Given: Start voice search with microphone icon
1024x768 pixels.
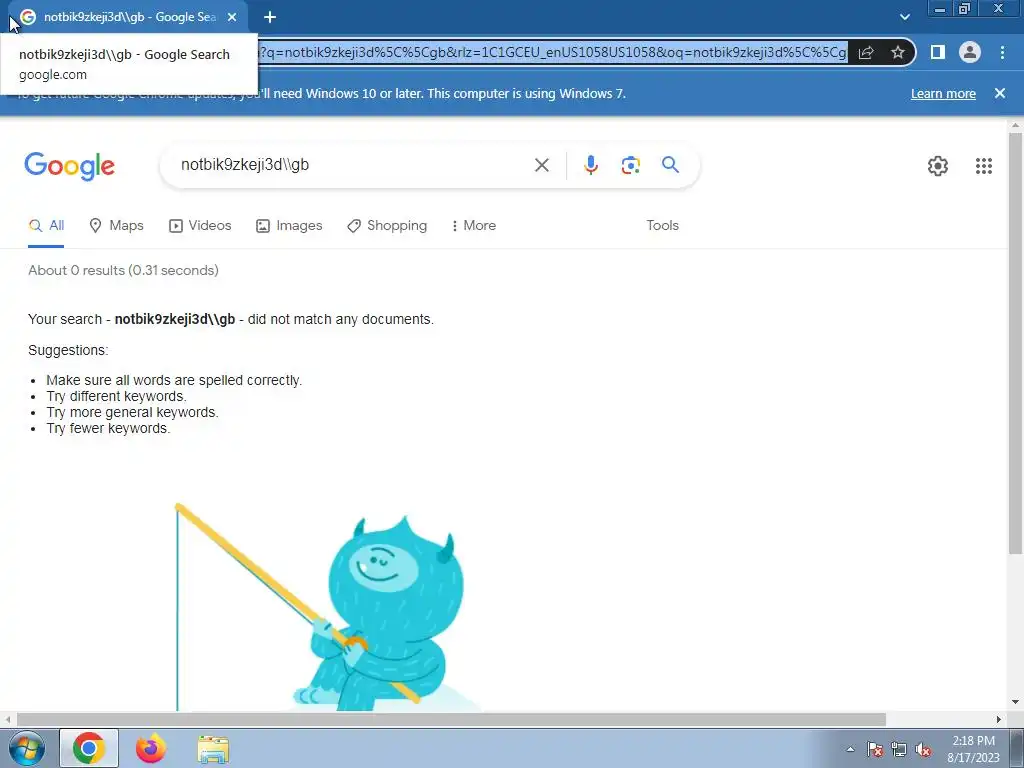Looking at the screenshot, I should coord(590,165).
